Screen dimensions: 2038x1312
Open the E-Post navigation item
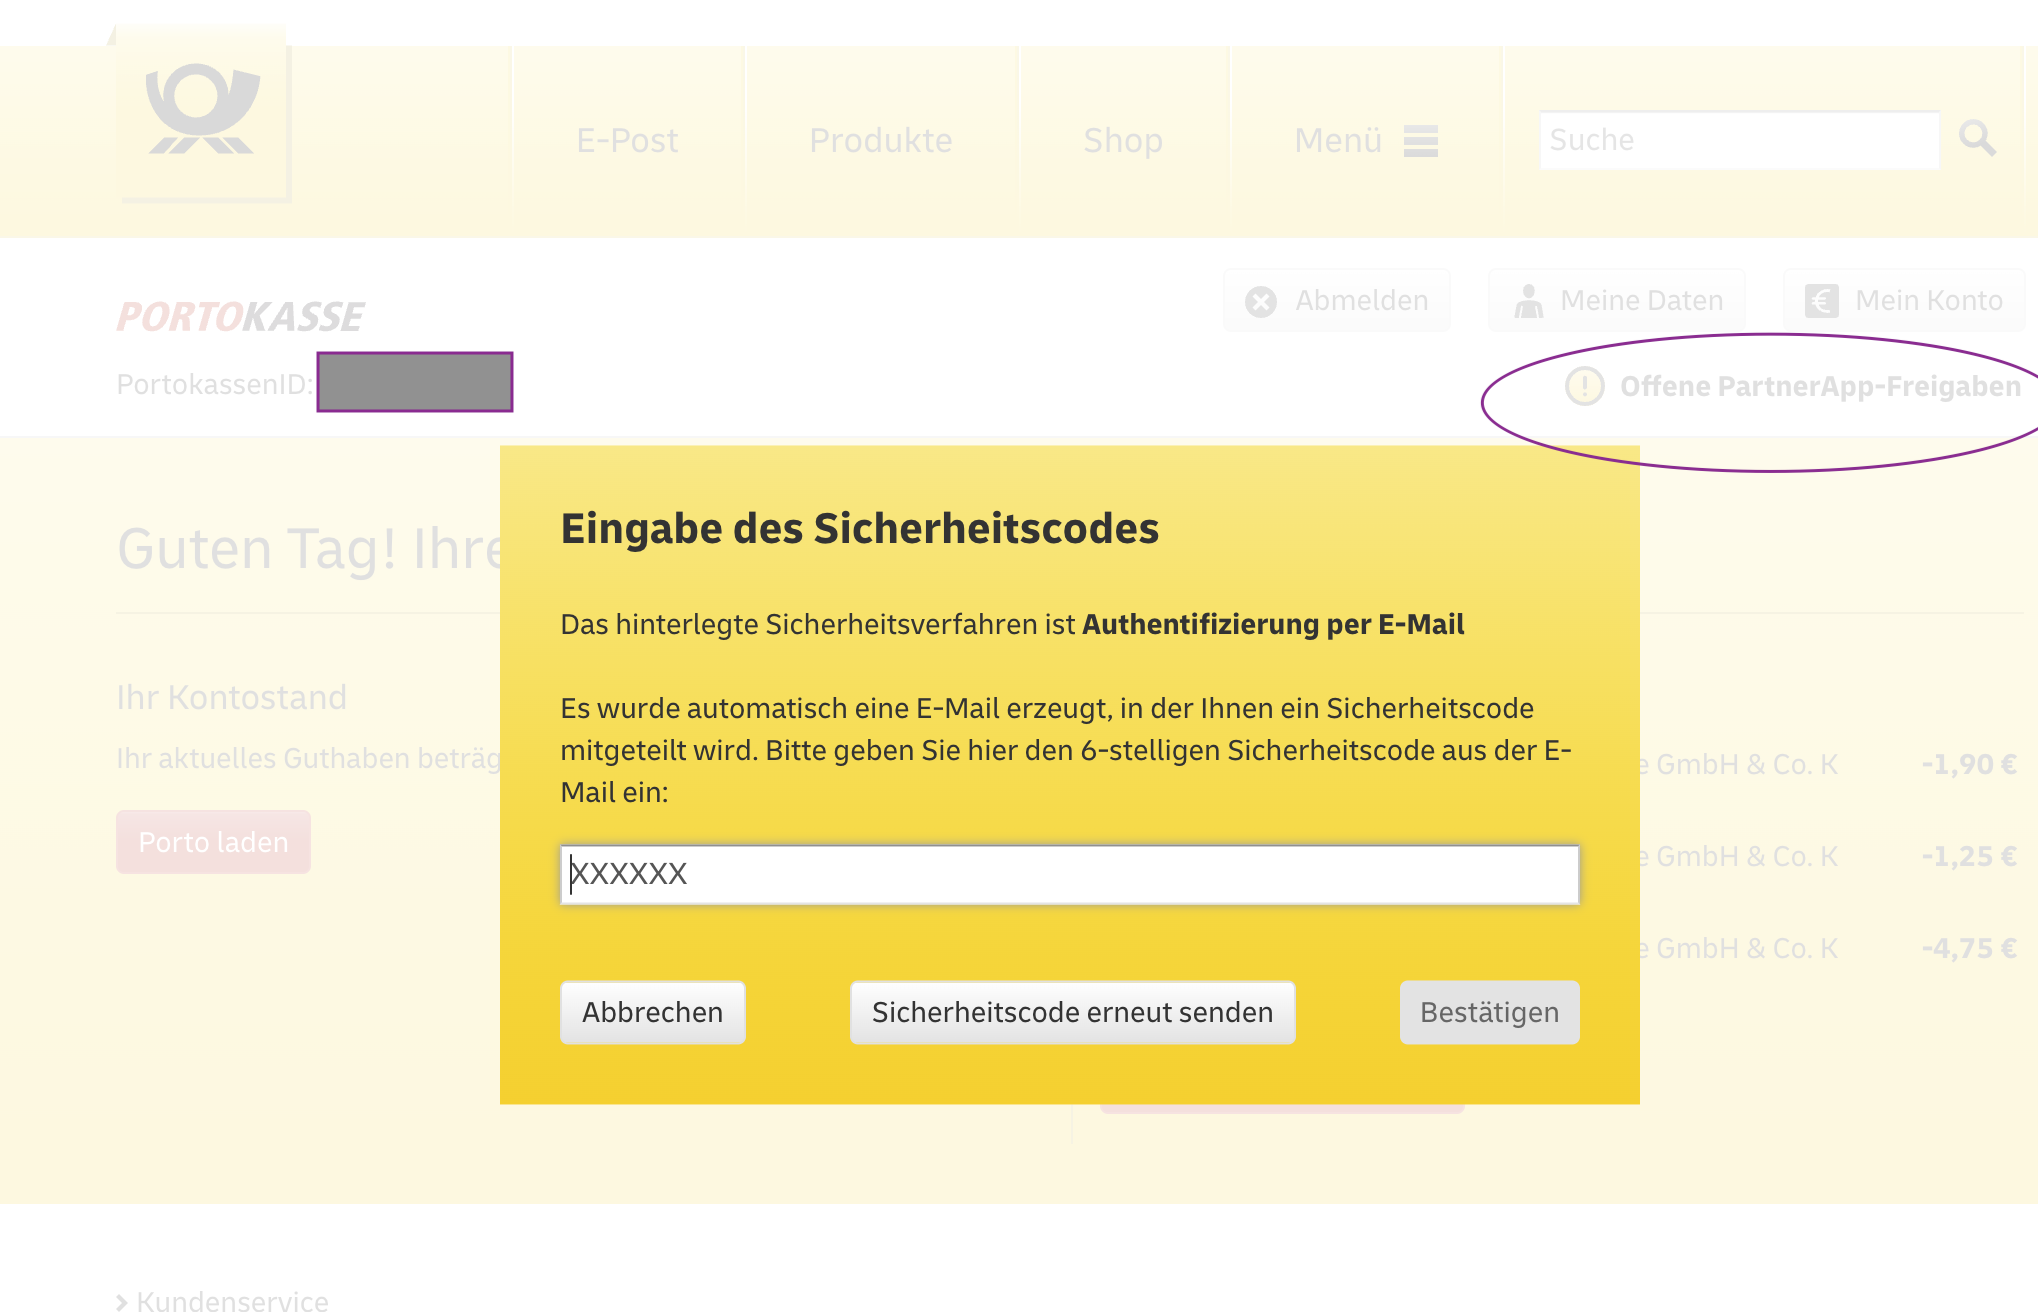627,140
